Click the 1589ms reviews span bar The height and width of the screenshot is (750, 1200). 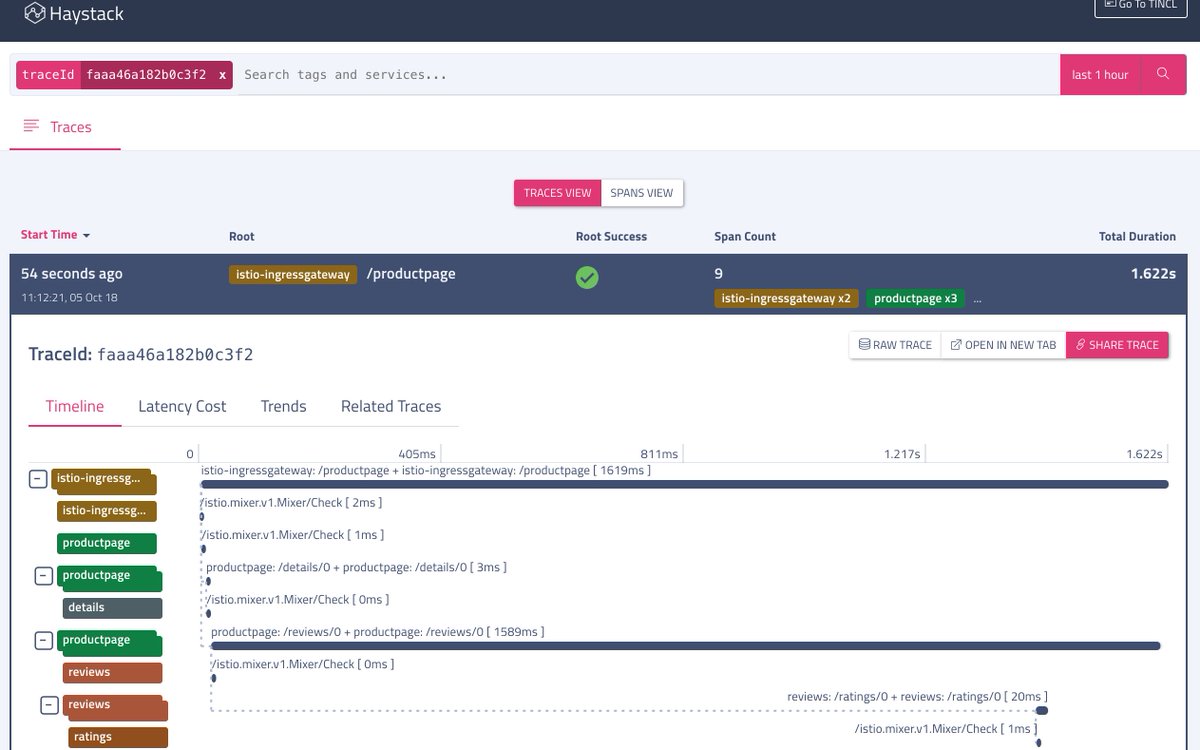click(685, 646)
